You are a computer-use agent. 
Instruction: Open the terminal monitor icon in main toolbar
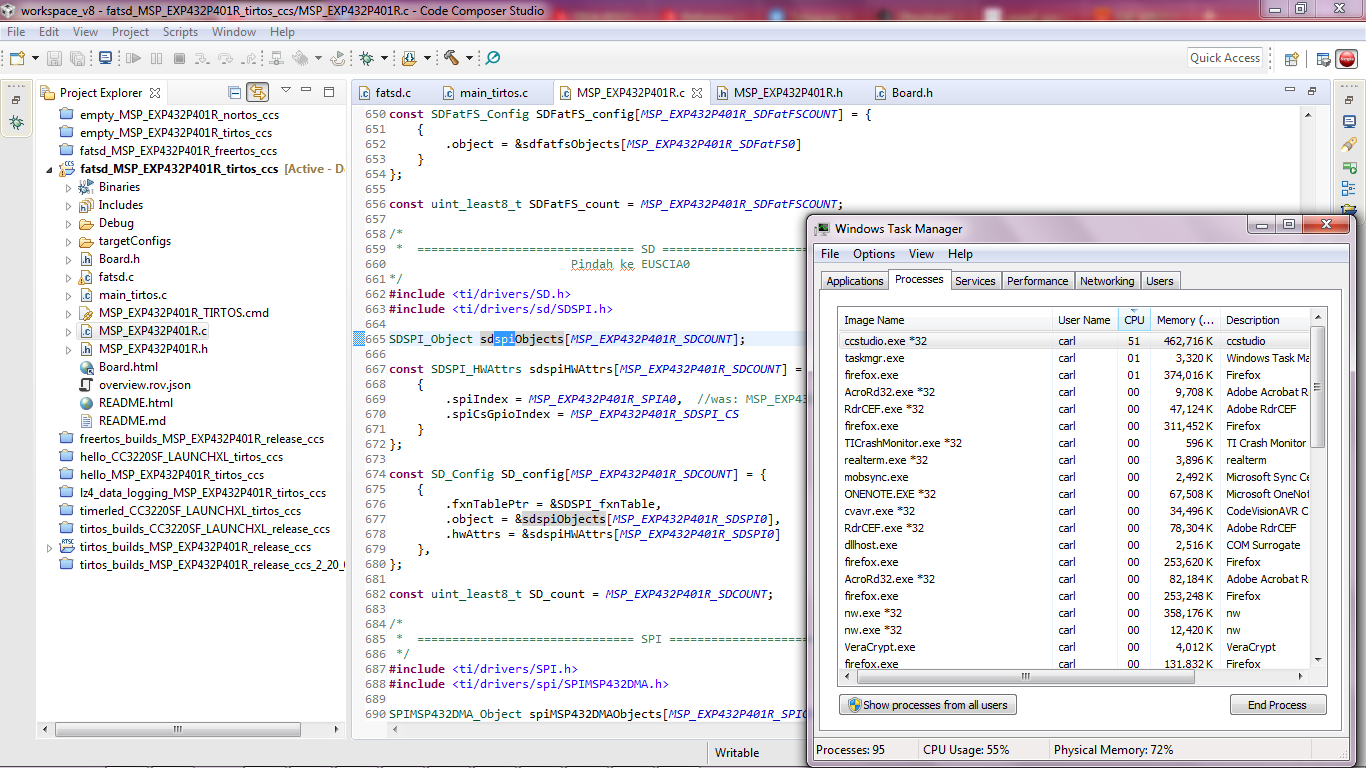tap(105, 58)
